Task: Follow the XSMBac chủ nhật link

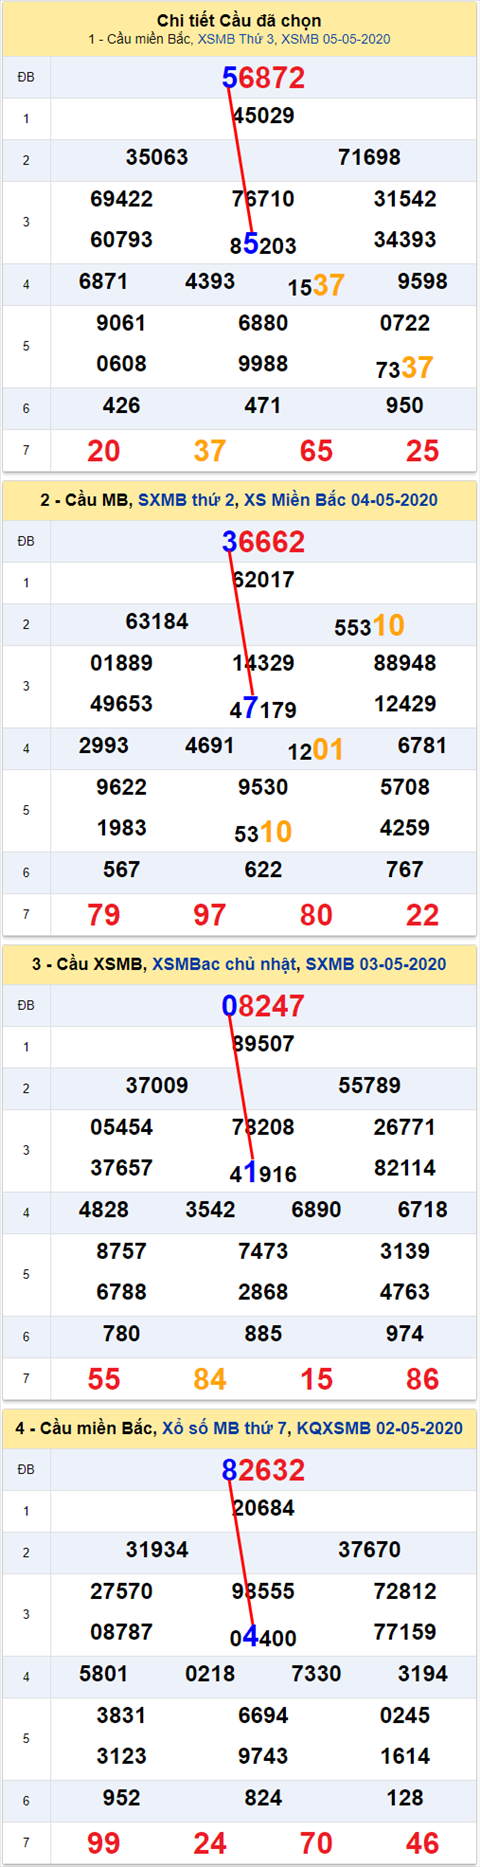Action: [x=224, y=964]
